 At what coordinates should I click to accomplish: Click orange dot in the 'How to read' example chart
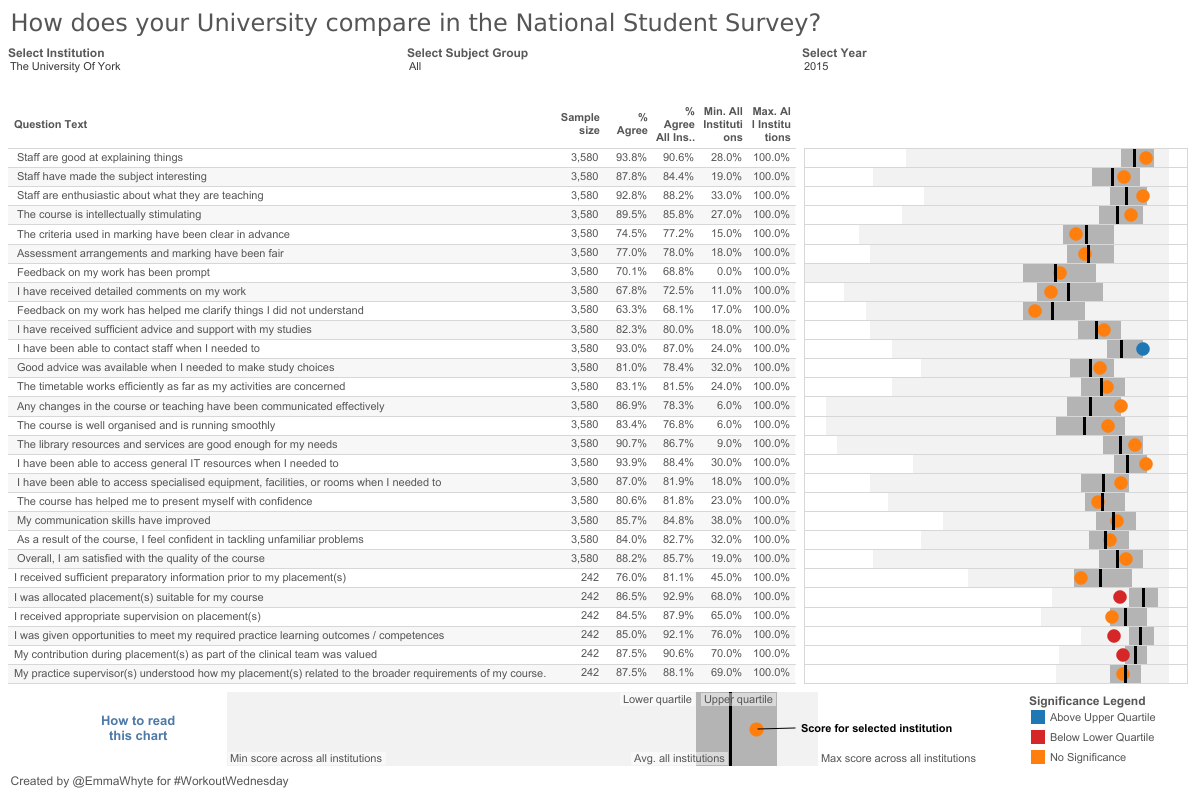[x=756, y=729]
